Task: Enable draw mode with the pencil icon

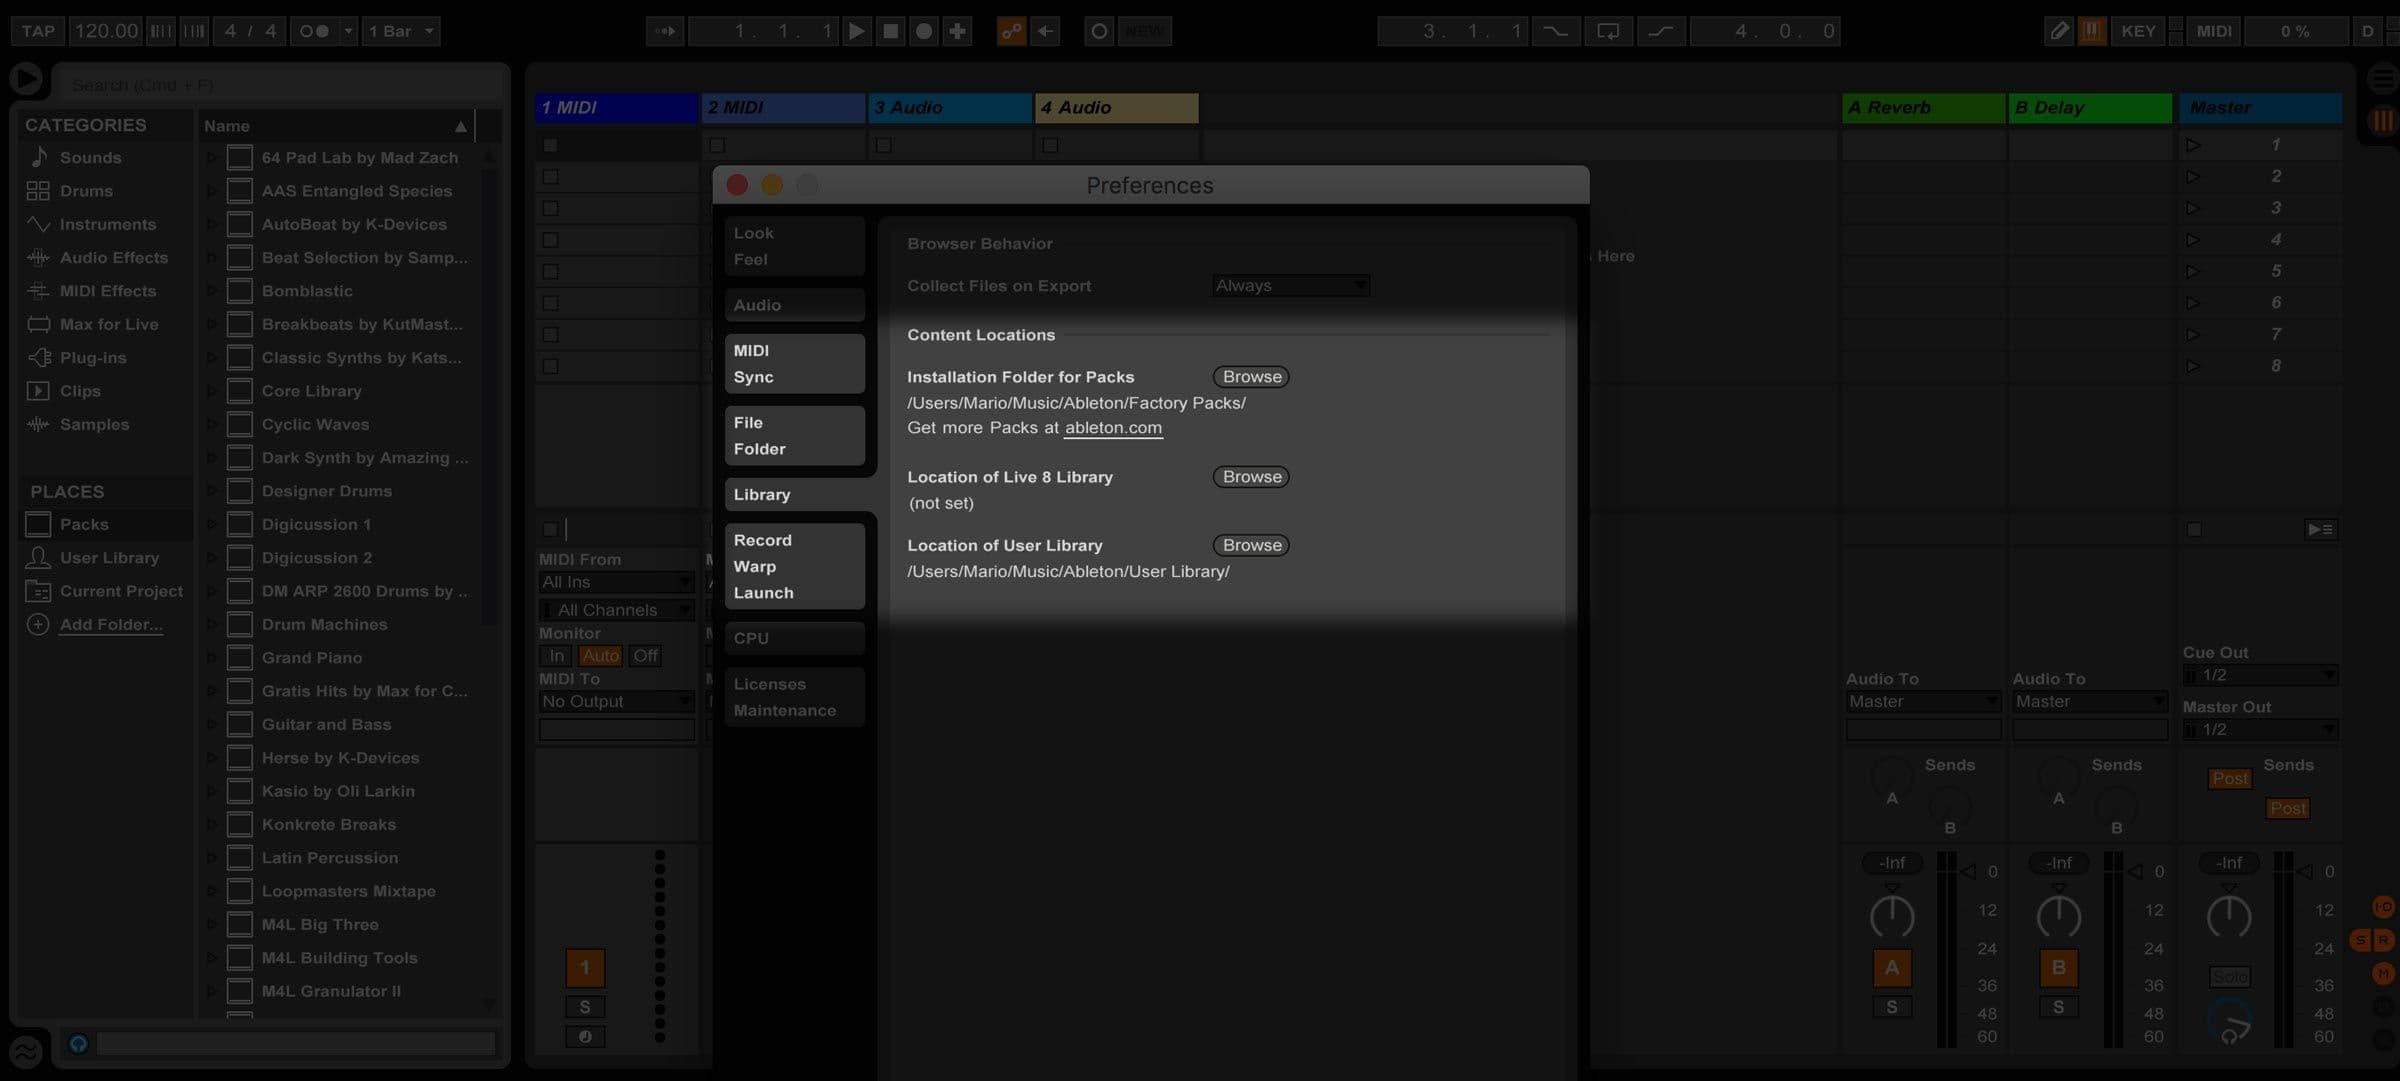Action: pyautogui.click(x=2059, y=30)
